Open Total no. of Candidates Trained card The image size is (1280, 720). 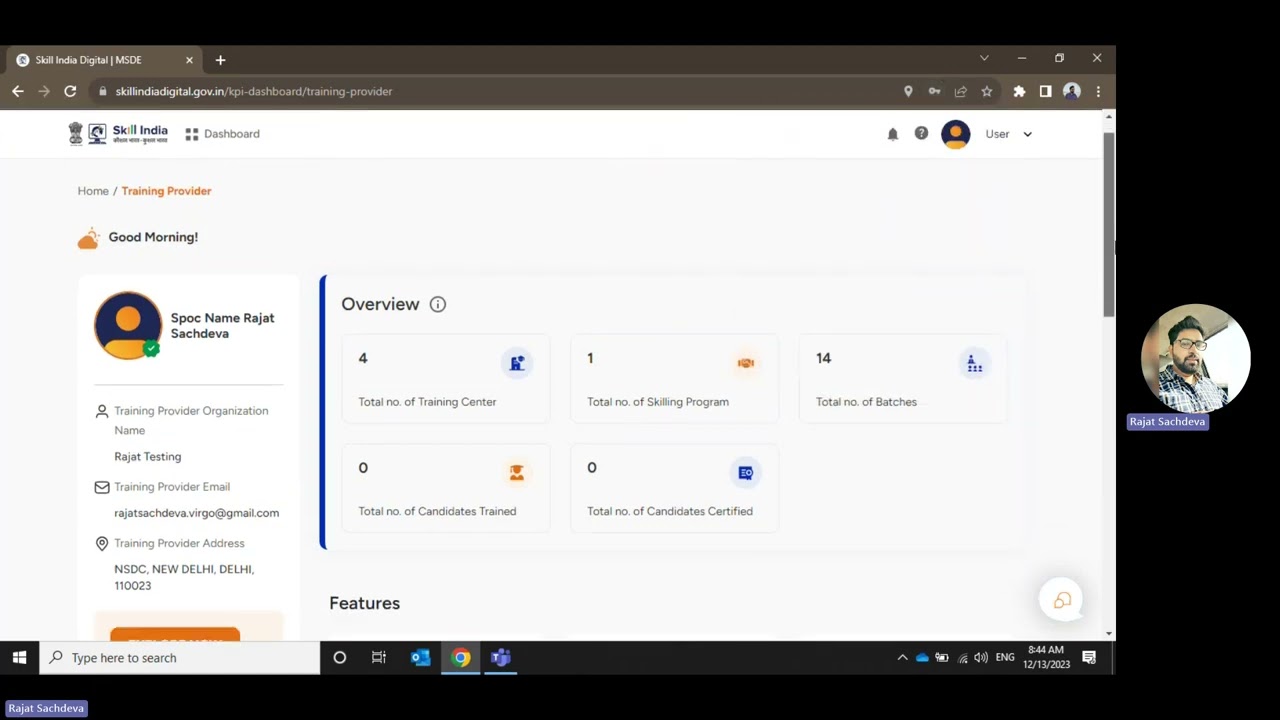coord(446,488)
